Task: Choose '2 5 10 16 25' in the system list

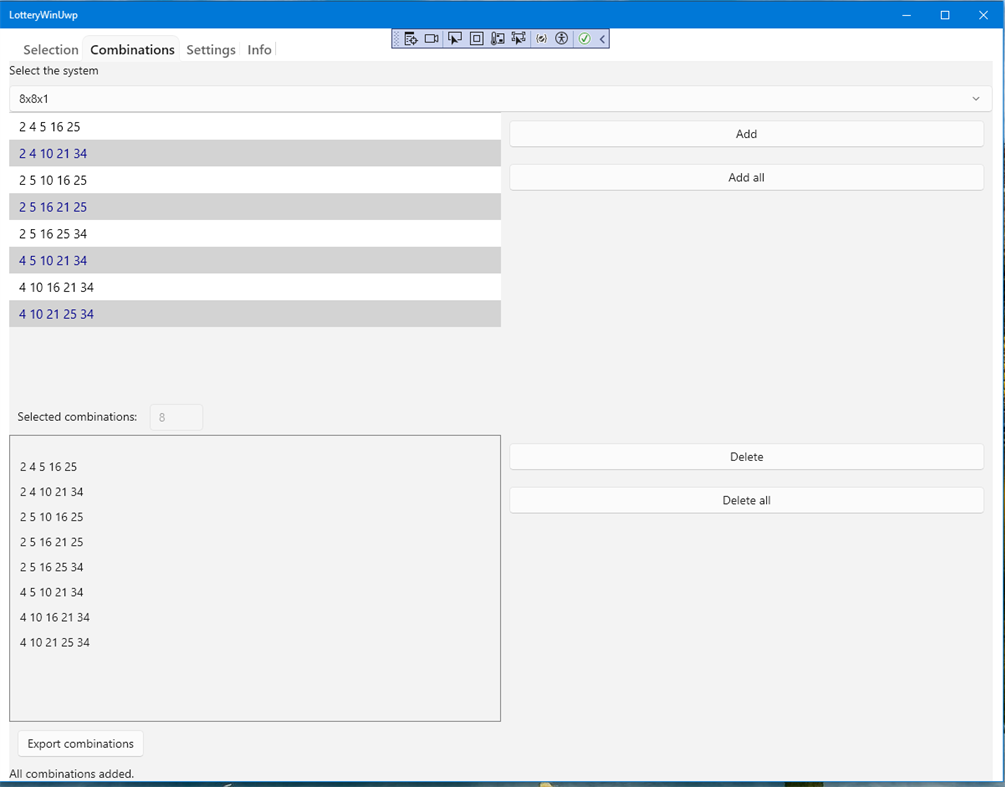Action: click(x=255, y=180)
